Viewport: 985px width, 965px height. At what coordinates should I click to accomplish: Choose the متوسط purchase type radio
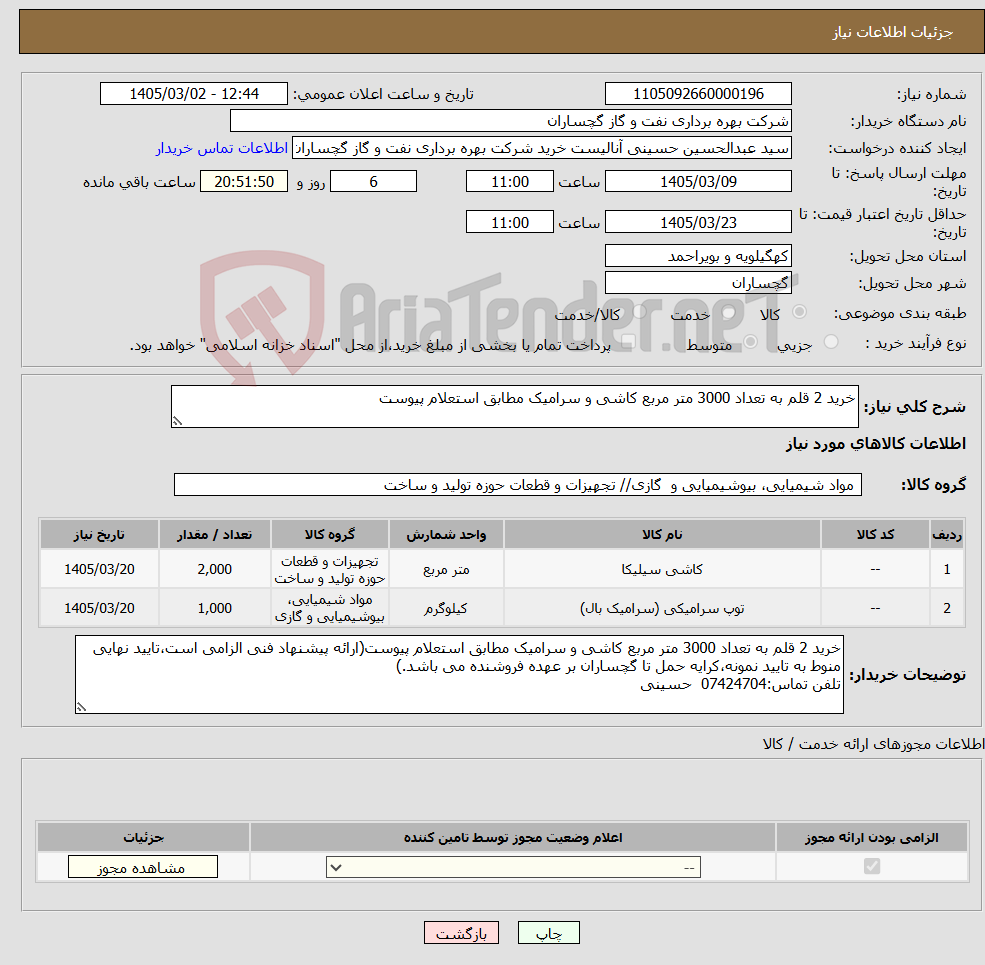751,342
